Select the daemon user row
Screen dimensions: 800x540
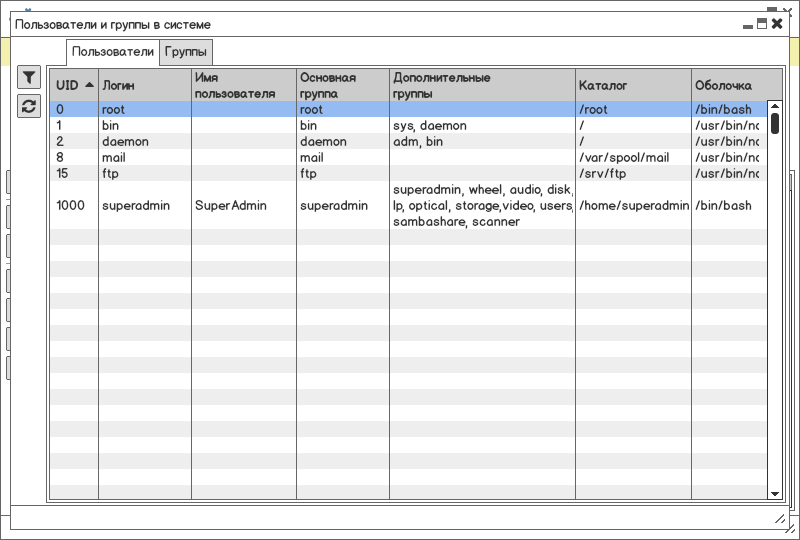pos(408,141)
